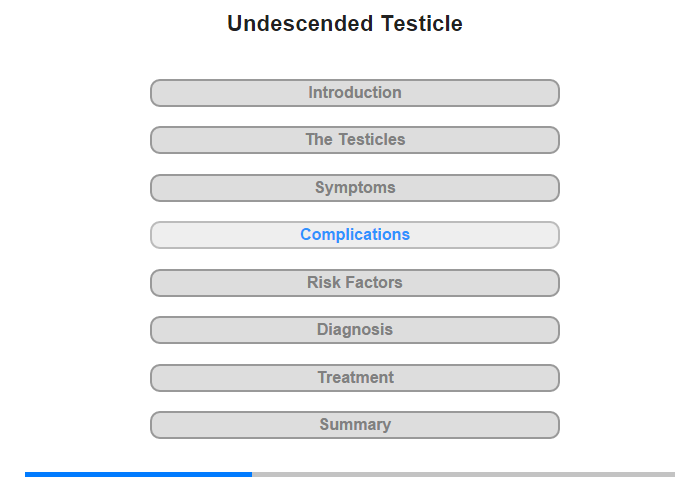Image resolution: width=700 pixels, height=480 pixels.
Task: Click the gray unfilled part of progress bar
Action: click(x=463, y=474)
